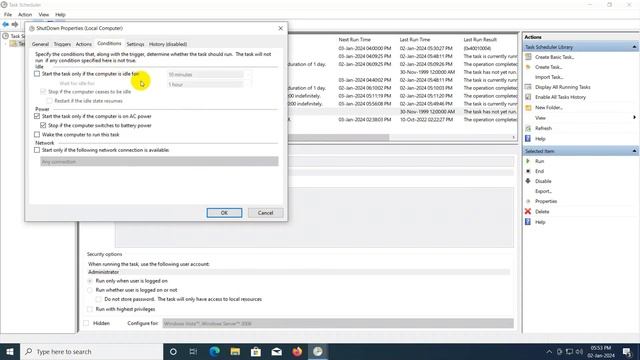The width and height of the screenshot is (640, 360).
Task: Click the End icon under Selected Item
Action: pyautogui.click(x=528, y=171)
